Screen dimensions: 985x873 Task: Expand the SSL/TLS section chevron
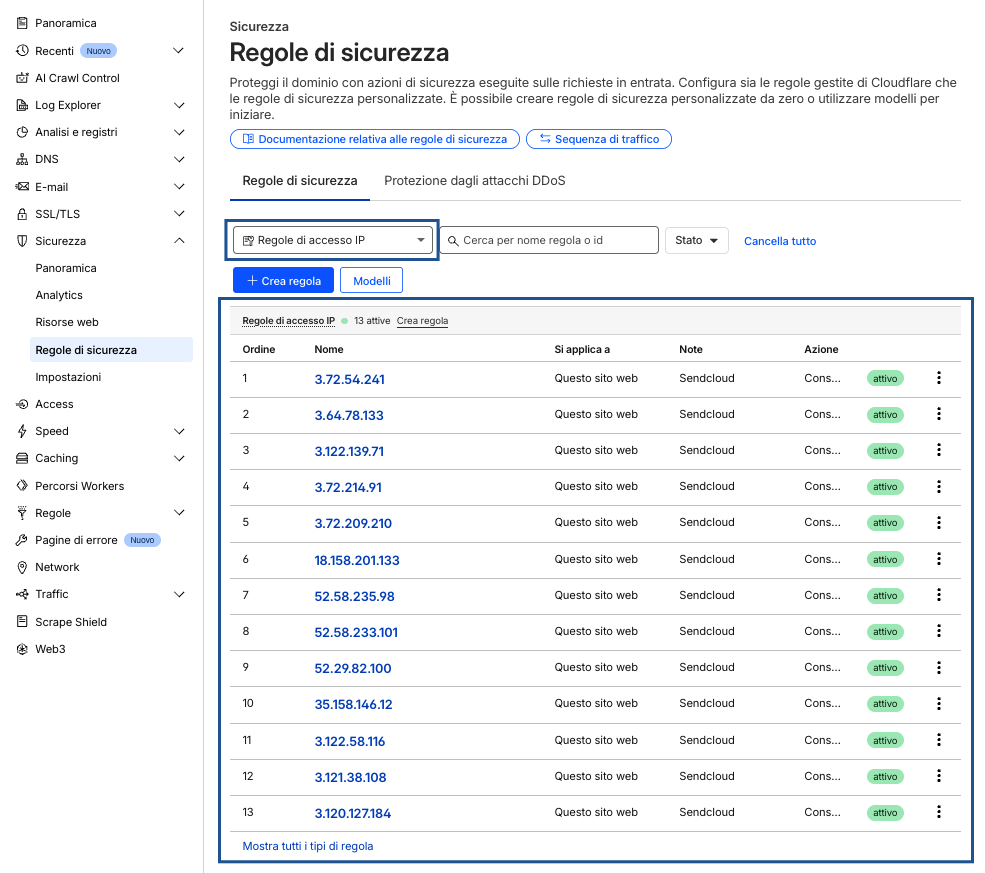(x=178, y=214)
